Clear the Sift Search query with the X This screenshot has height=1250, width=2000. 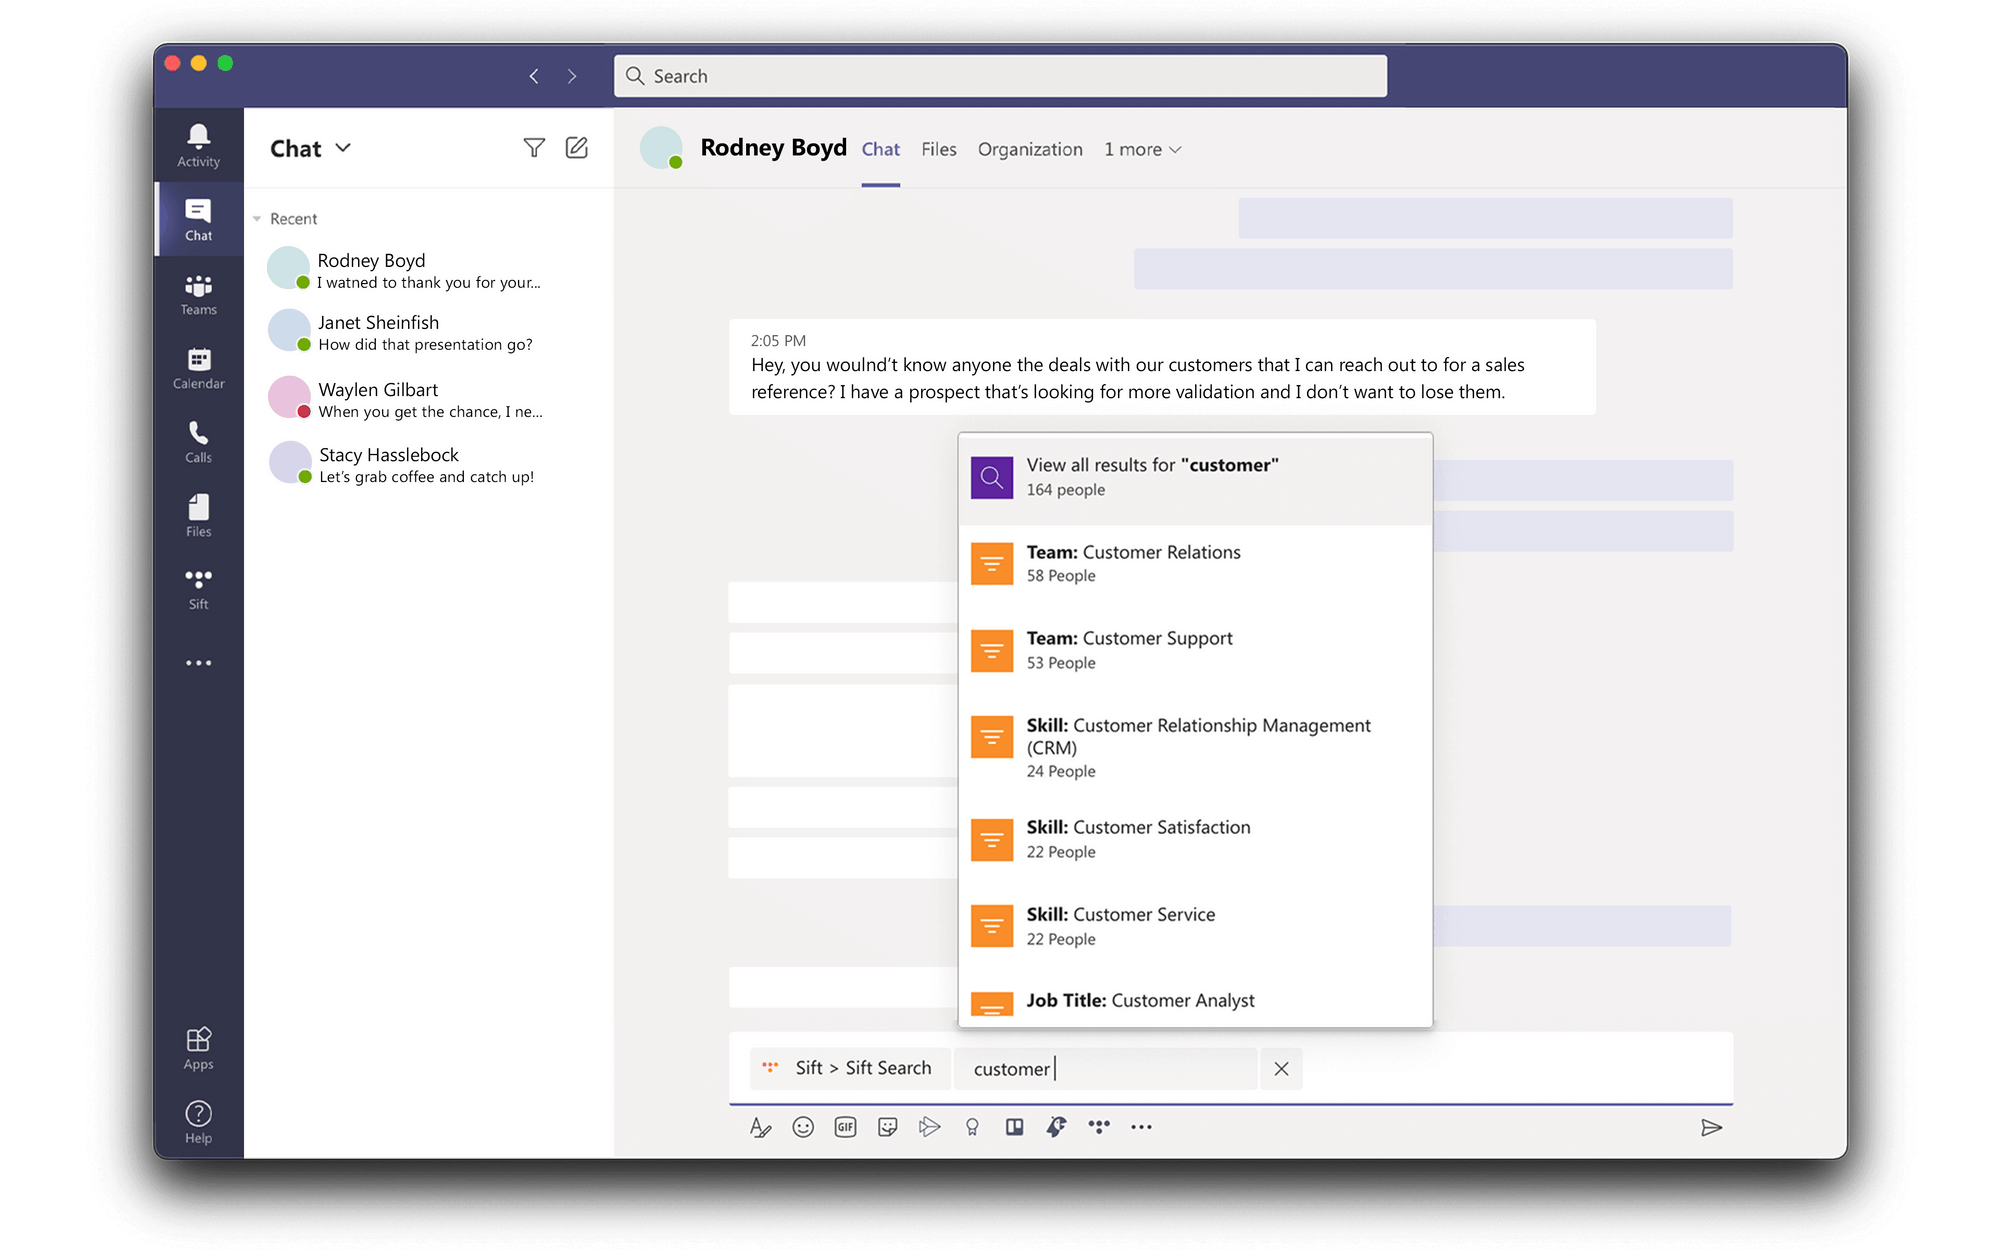1281,1068
